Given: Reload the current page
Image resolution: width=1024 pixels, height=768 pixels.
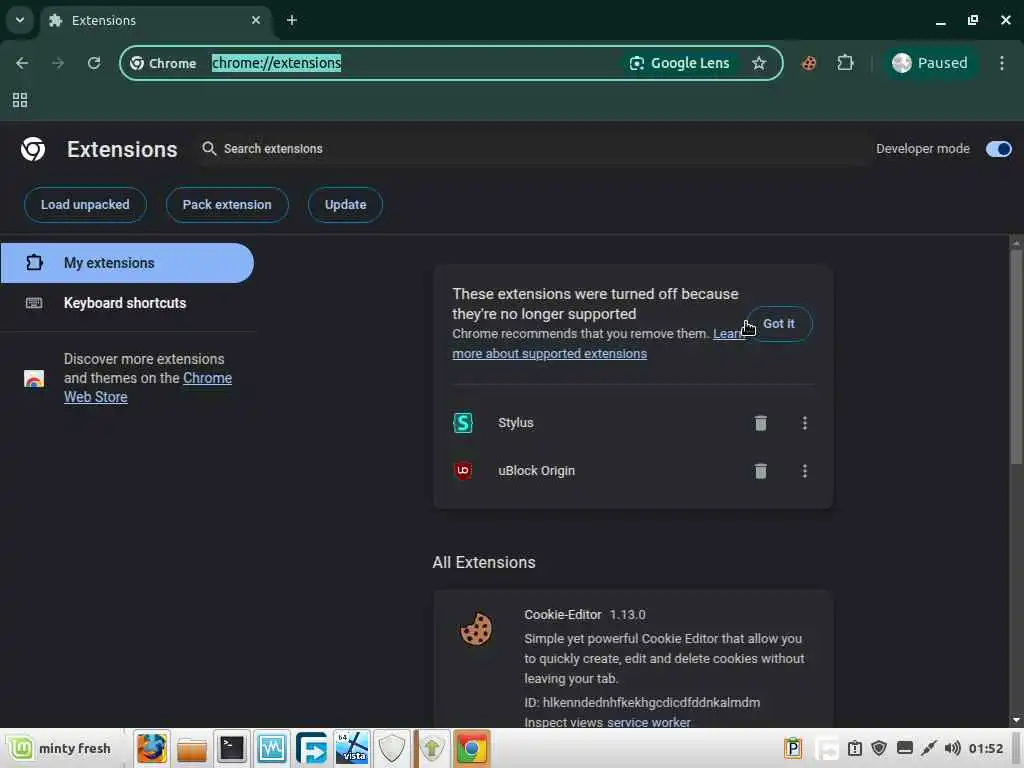Looking at the screenshot, I should click(94, 63).
